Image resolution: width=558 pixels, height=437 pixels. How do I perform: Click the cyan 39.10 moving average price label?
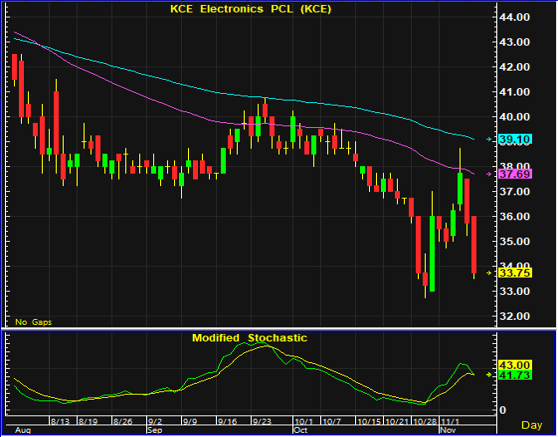click(x=515, y=139)
